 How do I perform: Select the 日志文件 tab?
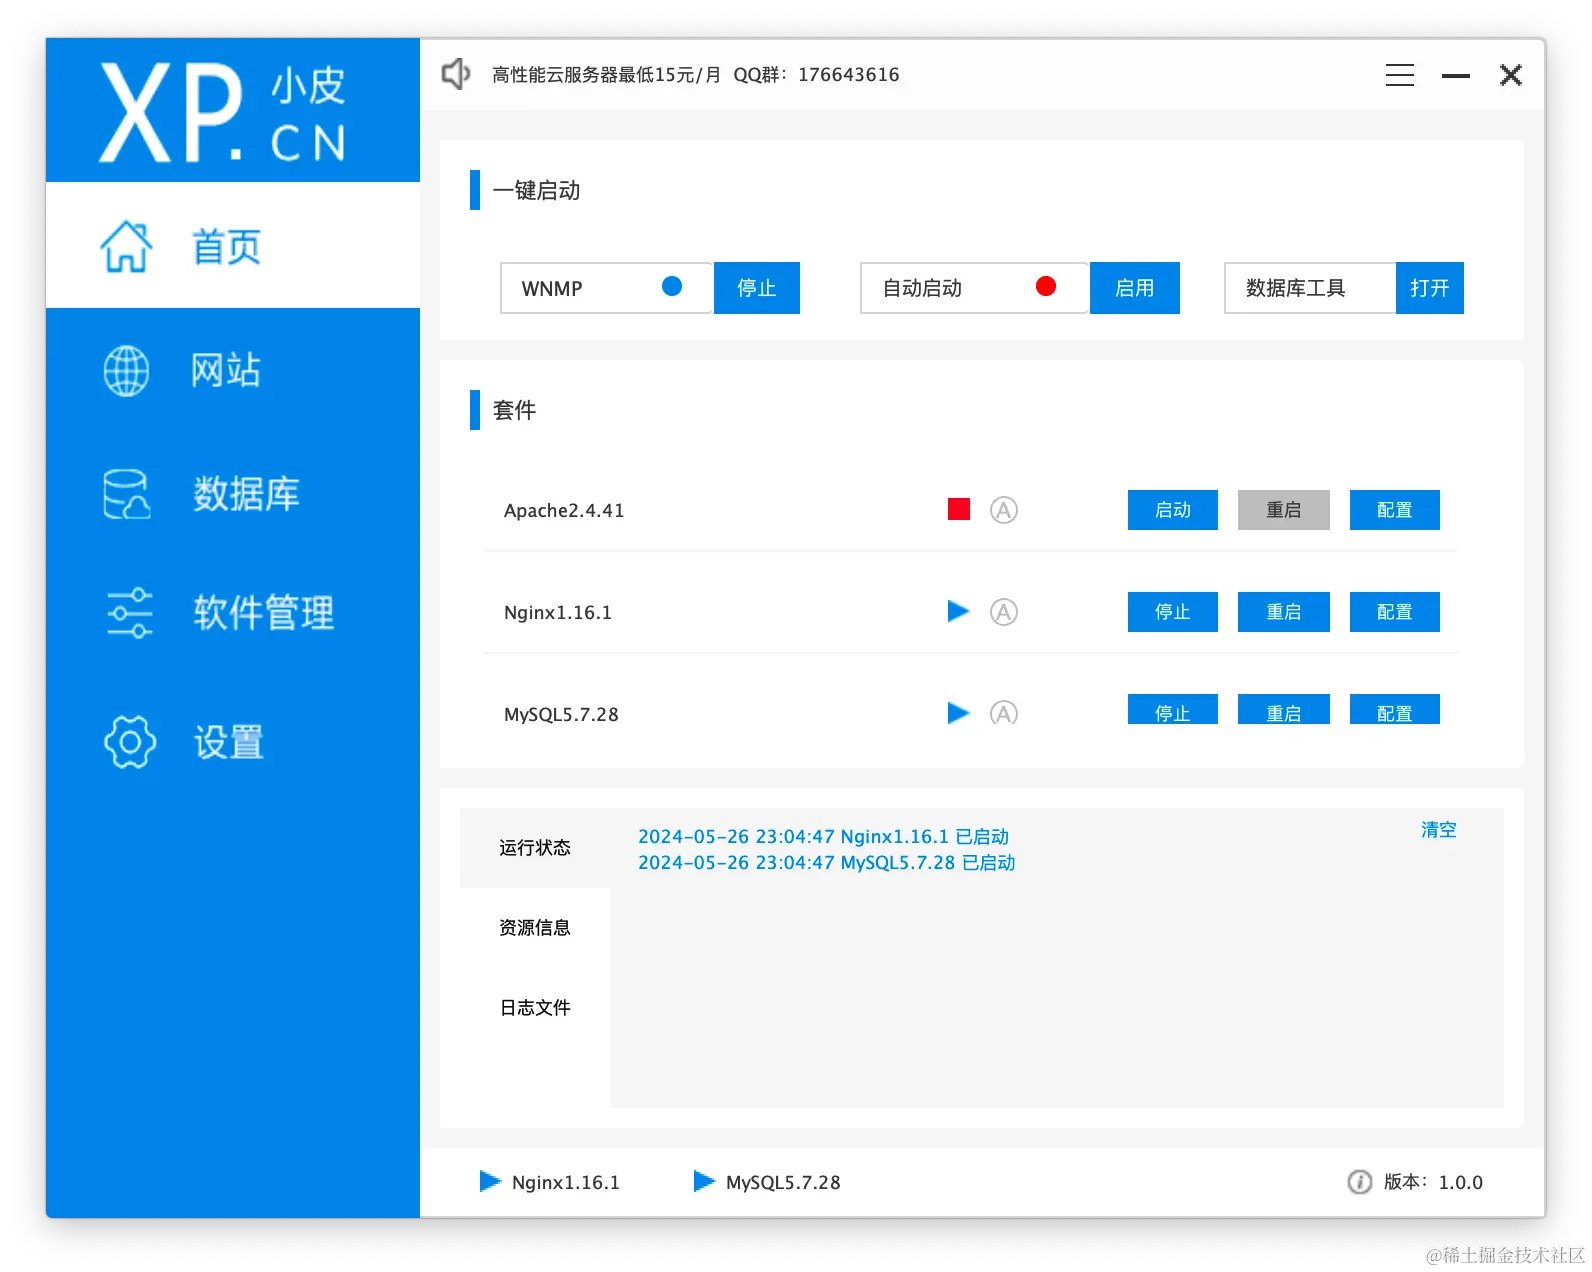click(x=535, y=1008)
